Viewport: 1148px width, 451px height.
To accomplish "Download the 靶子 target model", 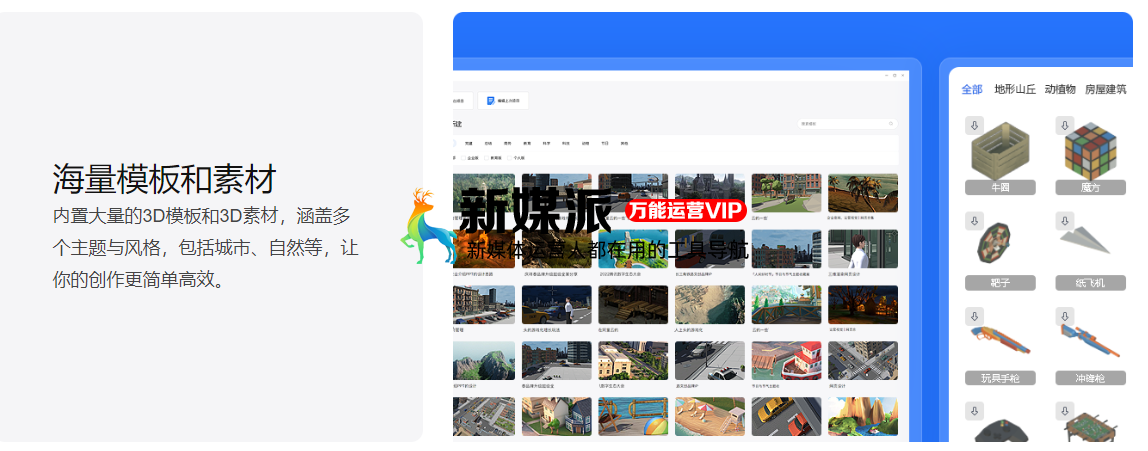I will (x=974, y=221).
